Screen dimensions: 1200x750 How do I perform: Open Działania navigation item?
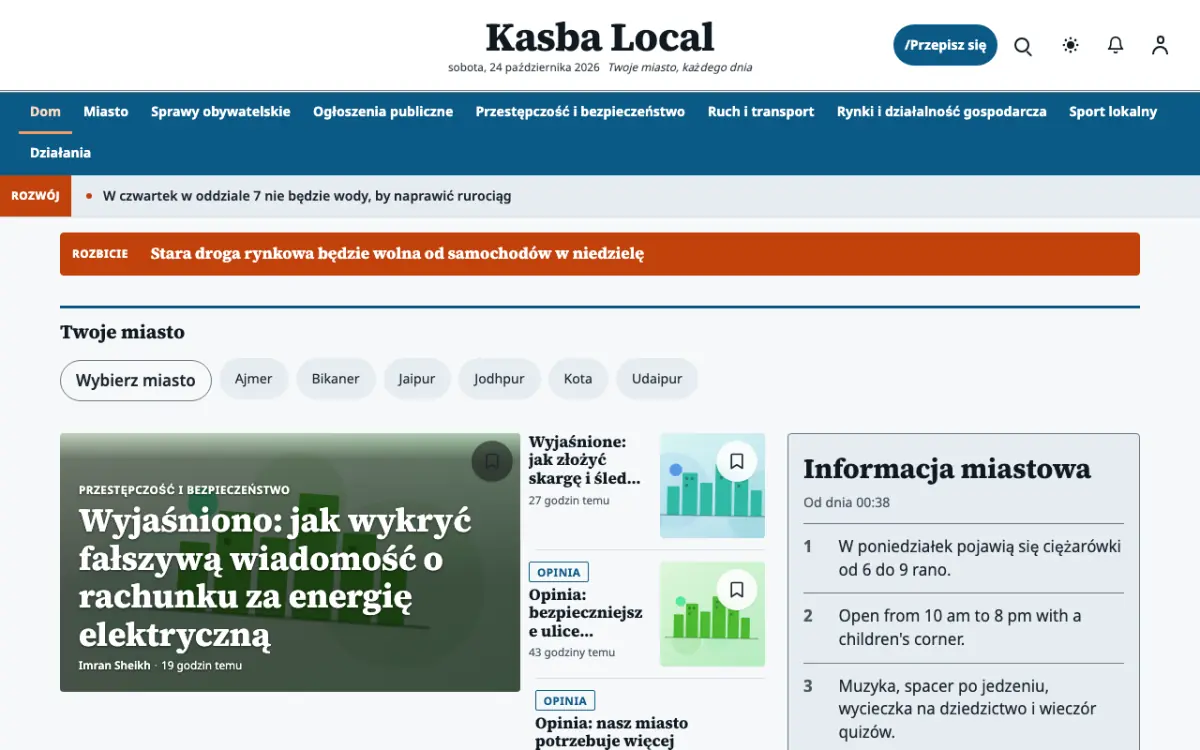[60, 153]
